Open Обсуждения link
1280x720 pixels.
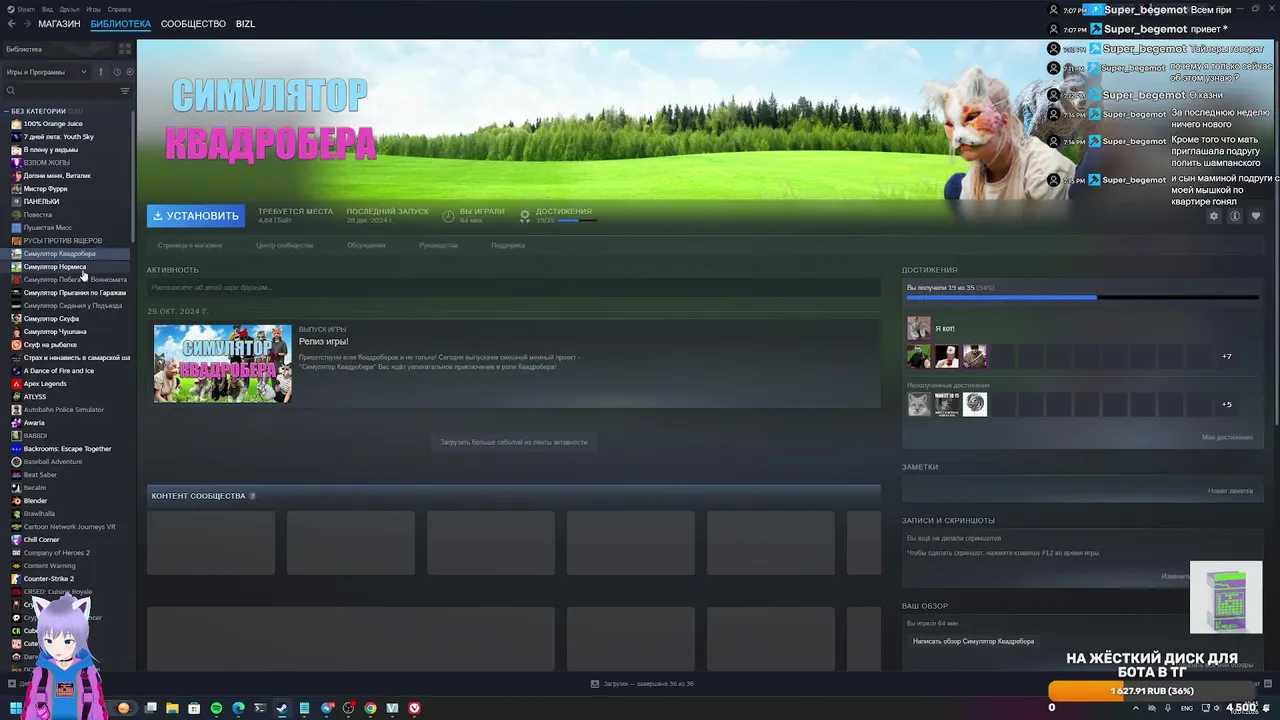pyautogui.click(x=366, y=245)
